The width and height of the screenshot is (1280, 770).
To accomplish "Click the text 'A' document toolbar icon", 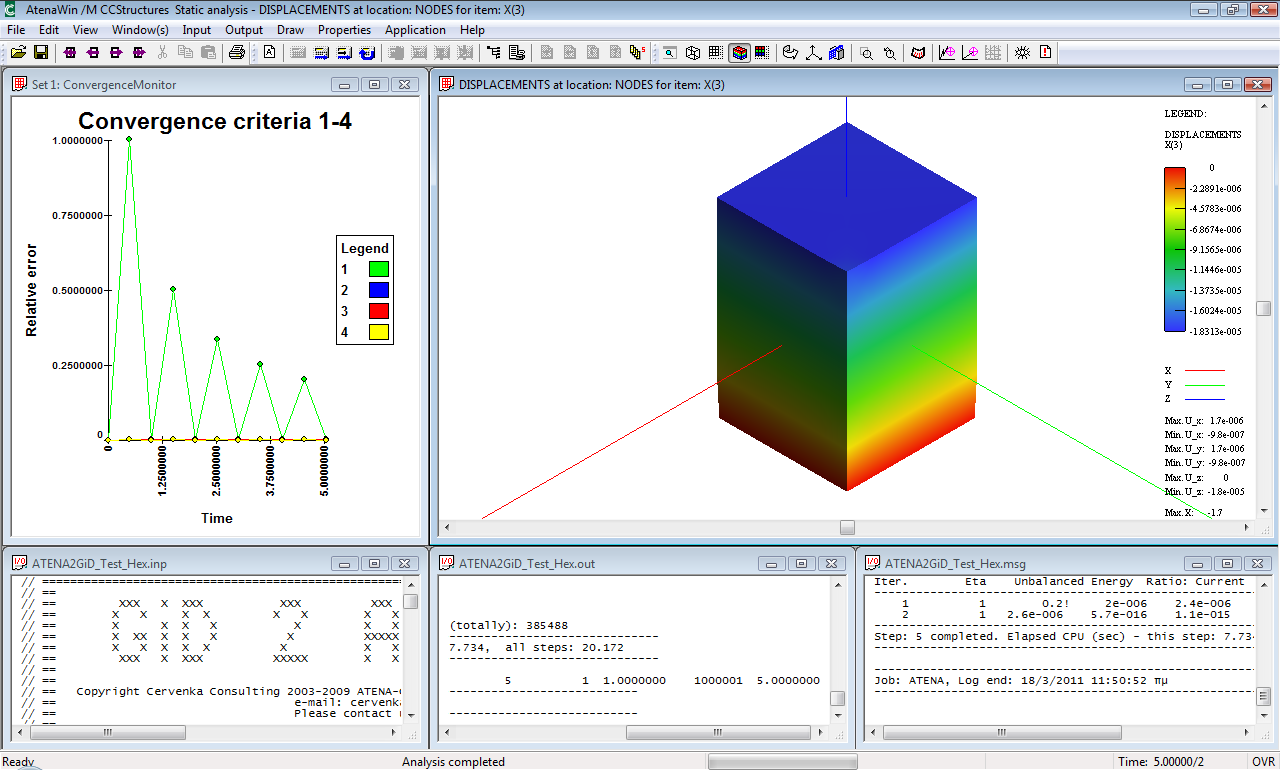I will 269,52.
